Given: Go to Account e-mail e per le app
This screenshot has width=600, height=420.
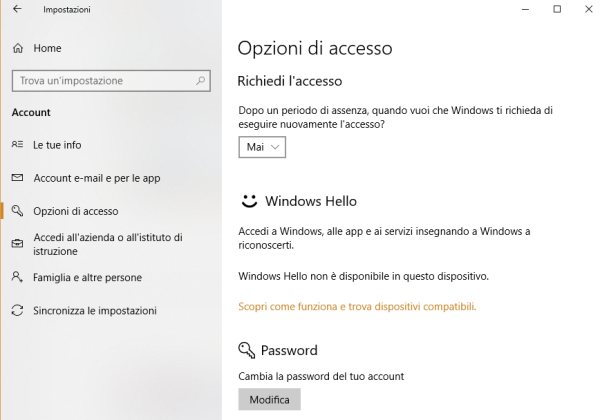Looking at the screenshot, I should pos(97,178).
